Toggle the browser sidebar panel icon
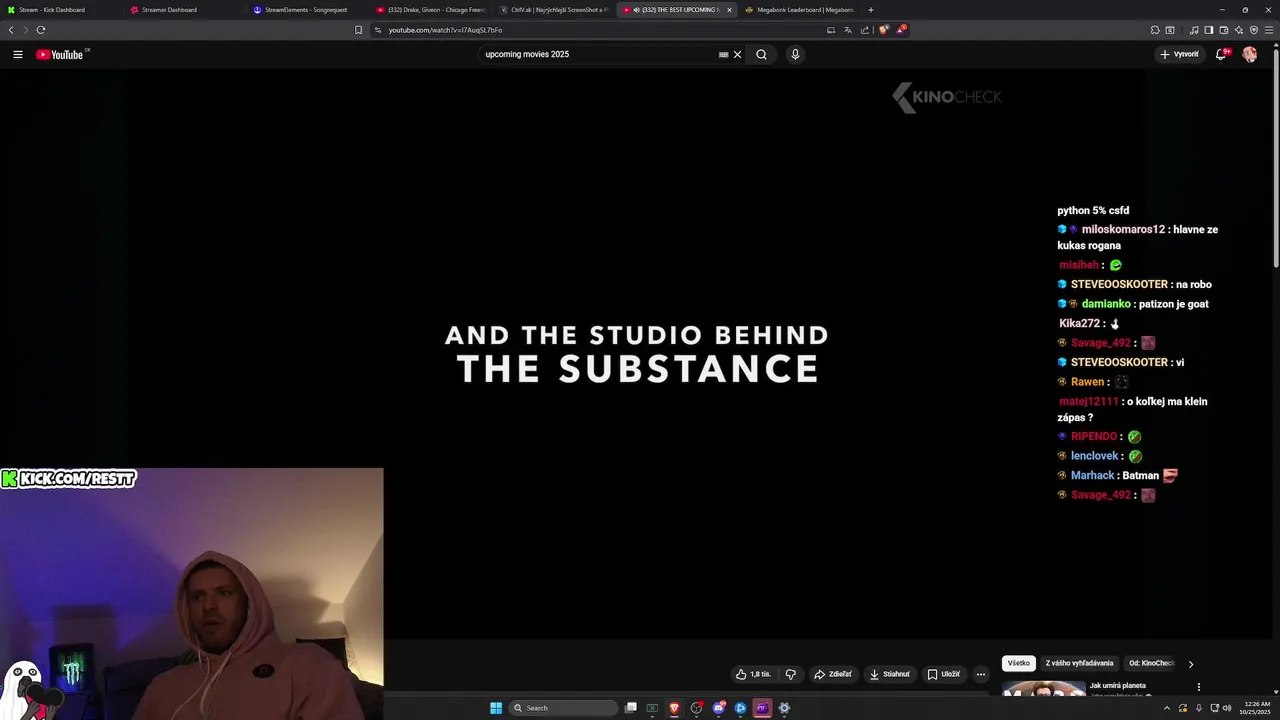 [1209, 30]
